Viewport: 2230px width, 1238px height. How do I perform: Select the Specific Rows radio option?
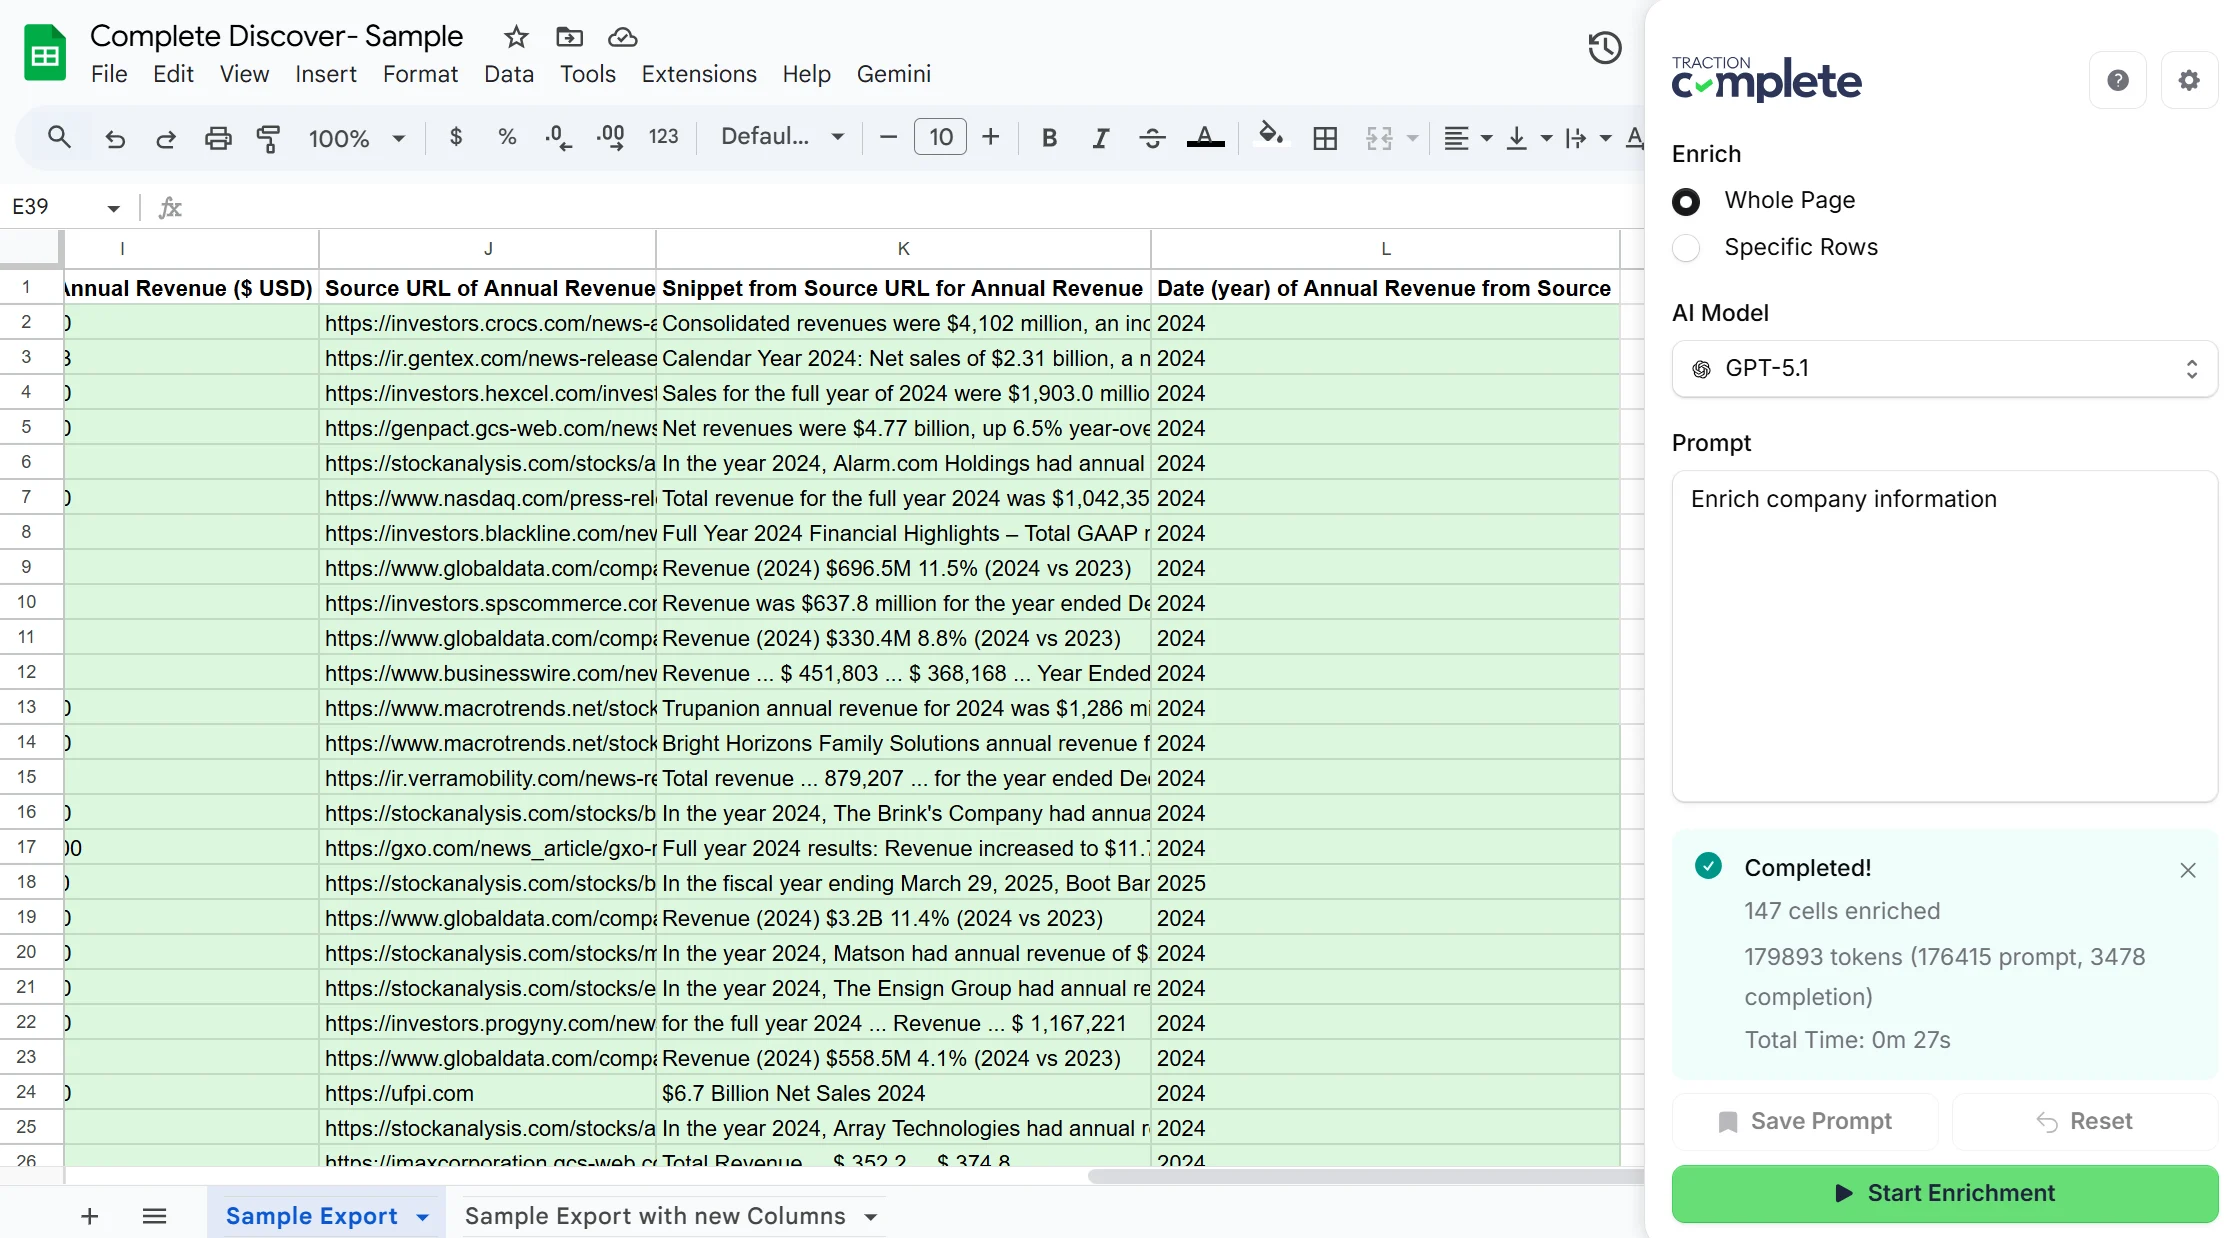pos(1686,248)
